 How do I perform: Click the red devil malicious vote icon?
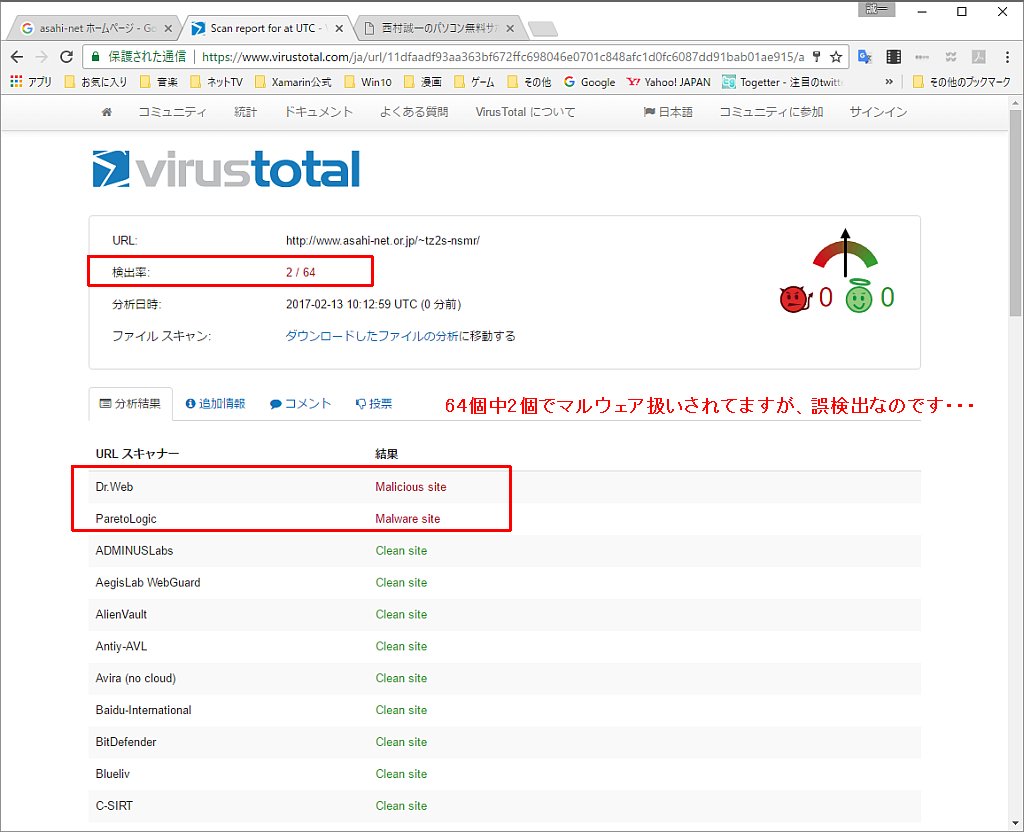[x=794, y=299]
